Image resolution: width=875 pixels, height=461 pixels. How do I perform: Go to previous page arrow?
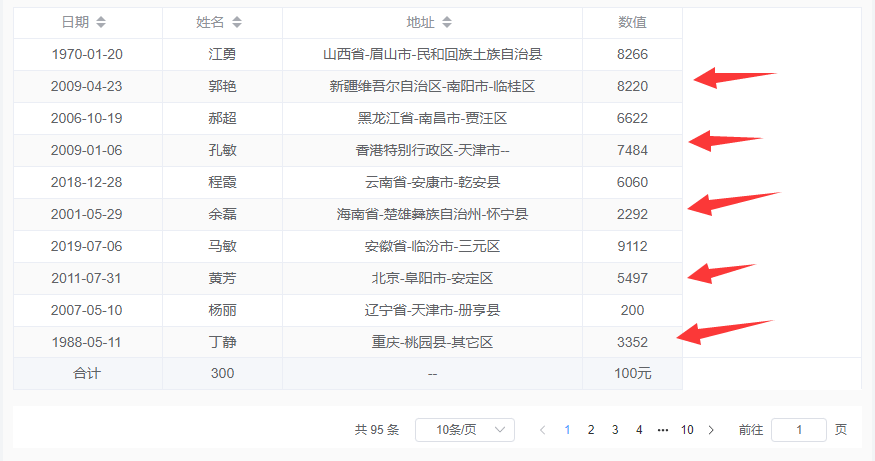click(x=542, y=430)
